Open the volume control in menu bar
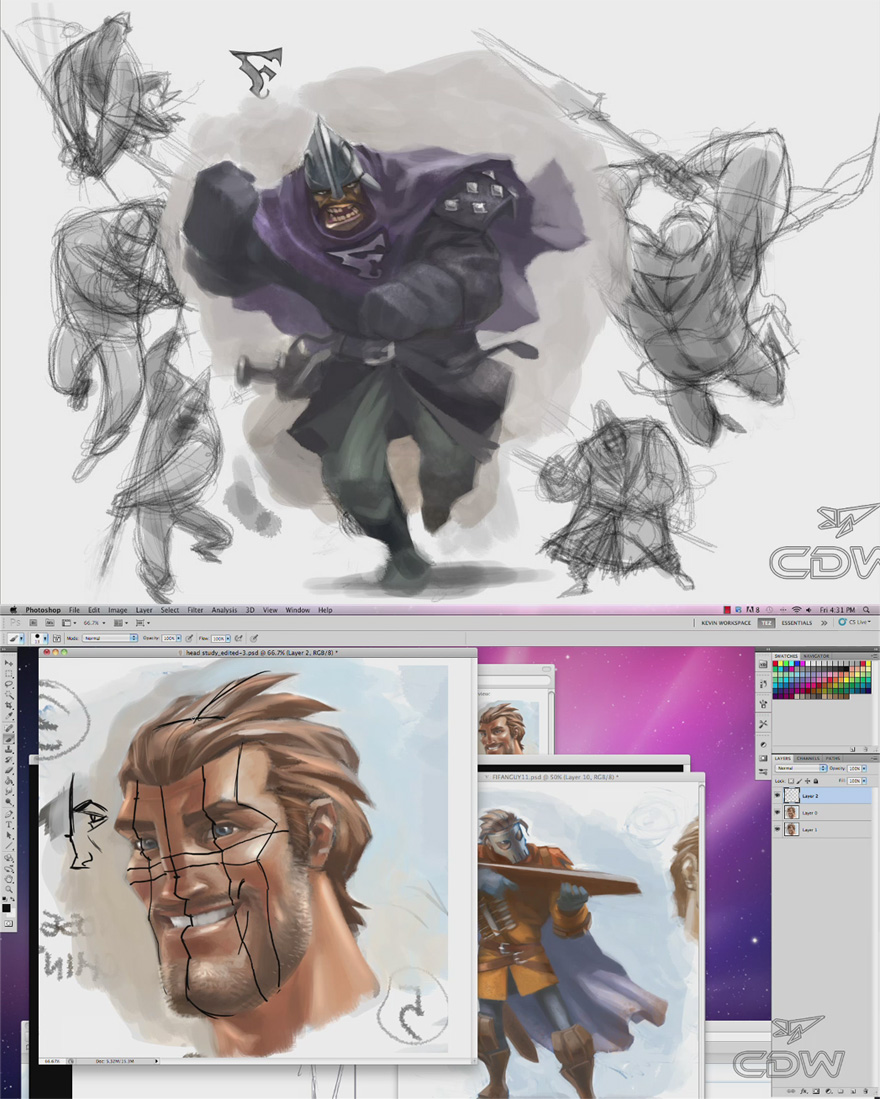 pyautogui.click(x=809, y=610)
